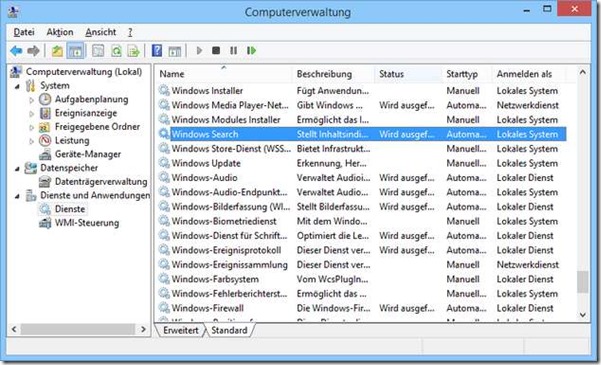The height and width of the screenshot is (365, 601).
Task: Select Computerverwaltung (Lokal) root node
Action: (84, 72)
